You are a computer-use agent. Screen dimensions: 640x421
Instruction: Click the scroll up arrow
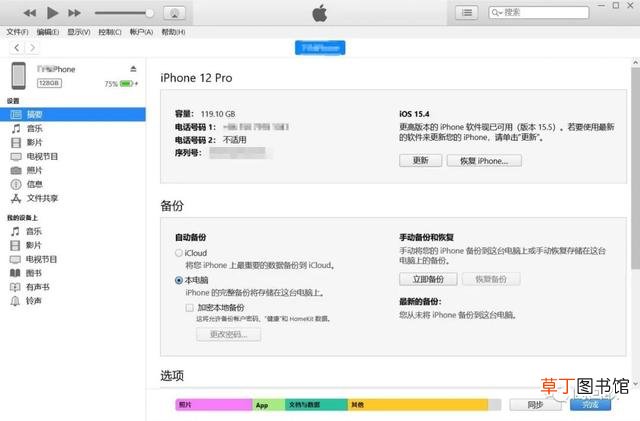pyautogui.click(x=636, y=62)
